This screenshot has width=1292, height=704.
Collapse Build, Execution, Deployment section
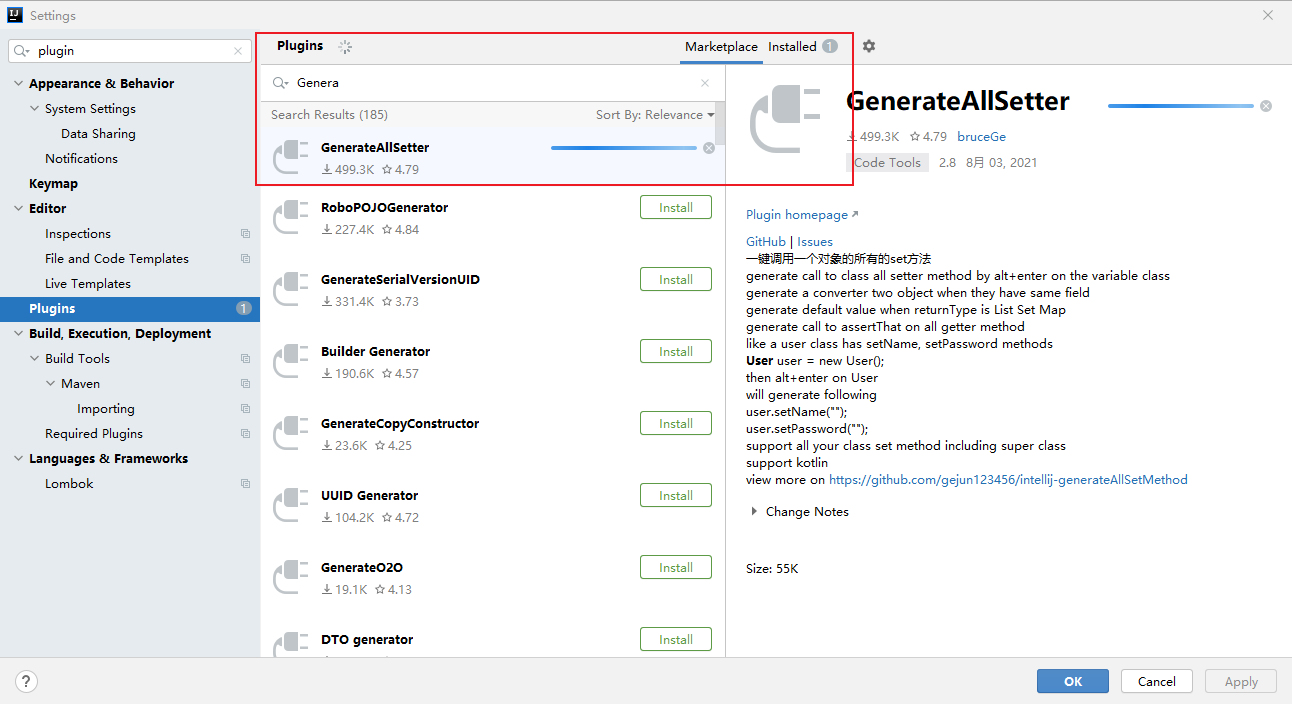[x=18, y=334]
